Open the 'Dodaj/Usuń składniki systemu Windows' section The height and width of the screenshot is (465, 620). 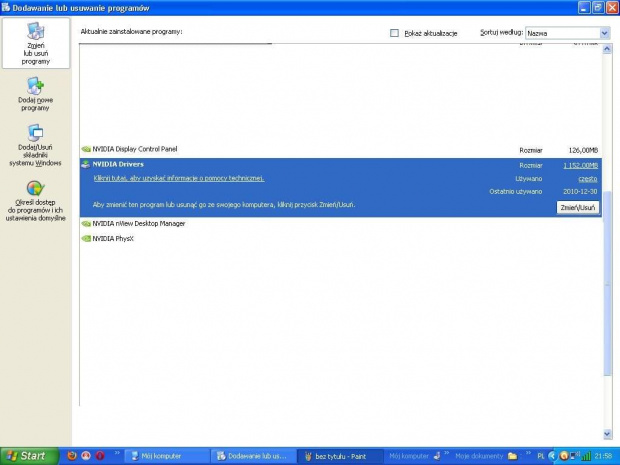click(x=36, y=145)
